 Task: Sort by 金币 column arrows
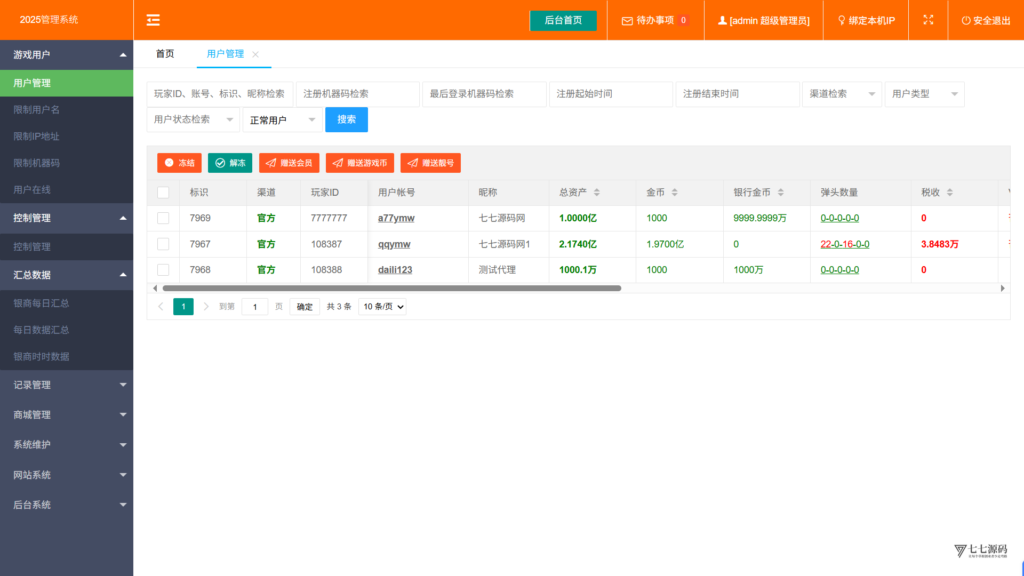pos(675,193)
